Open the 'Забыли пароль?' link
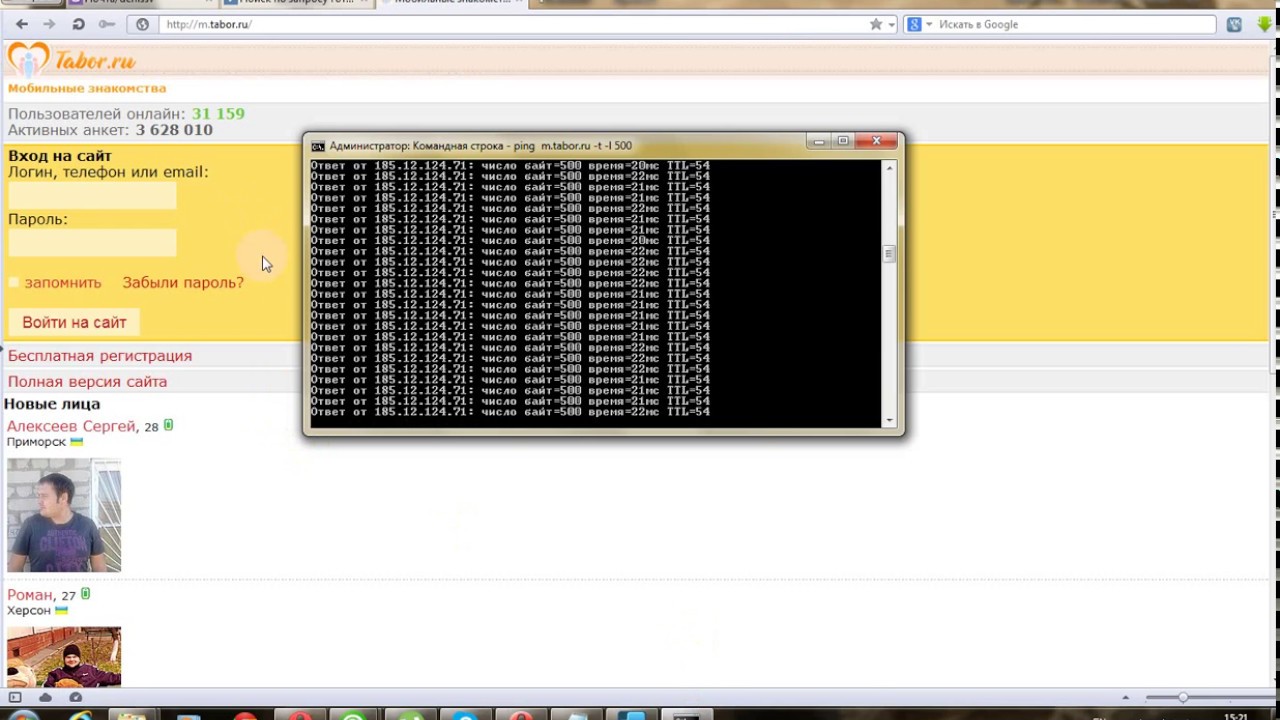The width and height of the screenshot is (1280, 720). 183,283
